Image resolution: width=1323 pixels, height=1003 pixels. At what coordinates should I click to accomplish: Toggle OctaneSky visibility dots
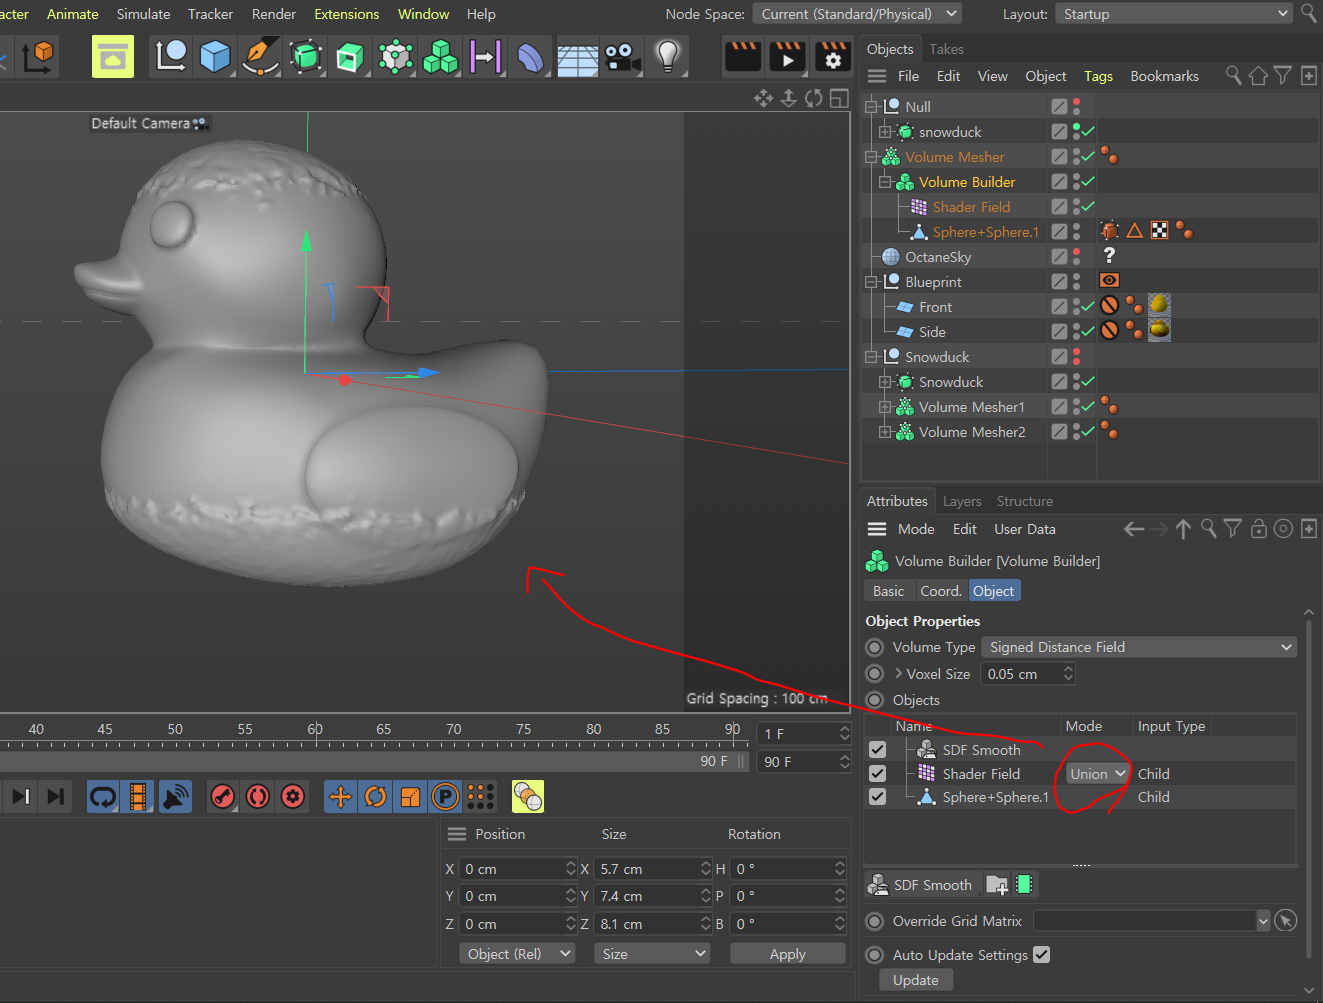[1077, 257]
